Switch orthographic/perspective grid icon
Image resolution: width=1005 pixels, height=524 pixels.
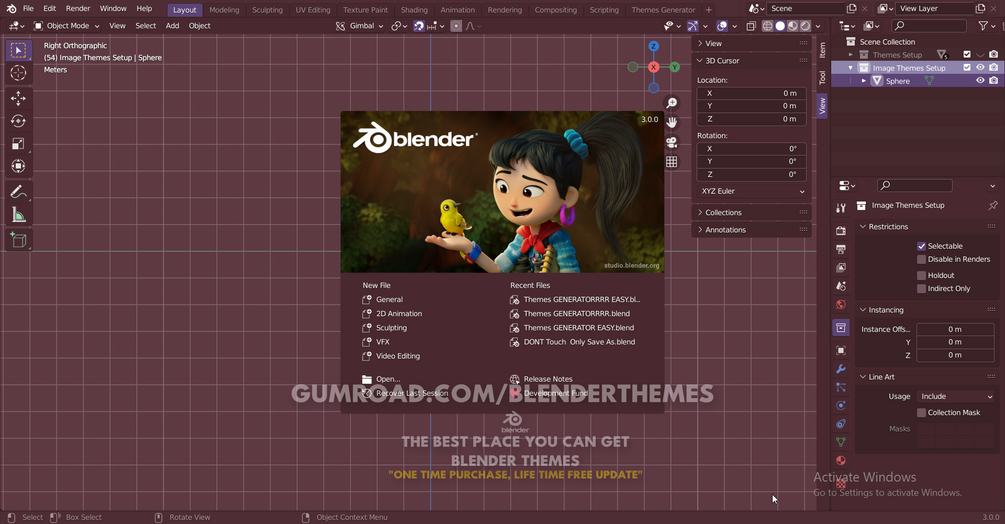671,161
